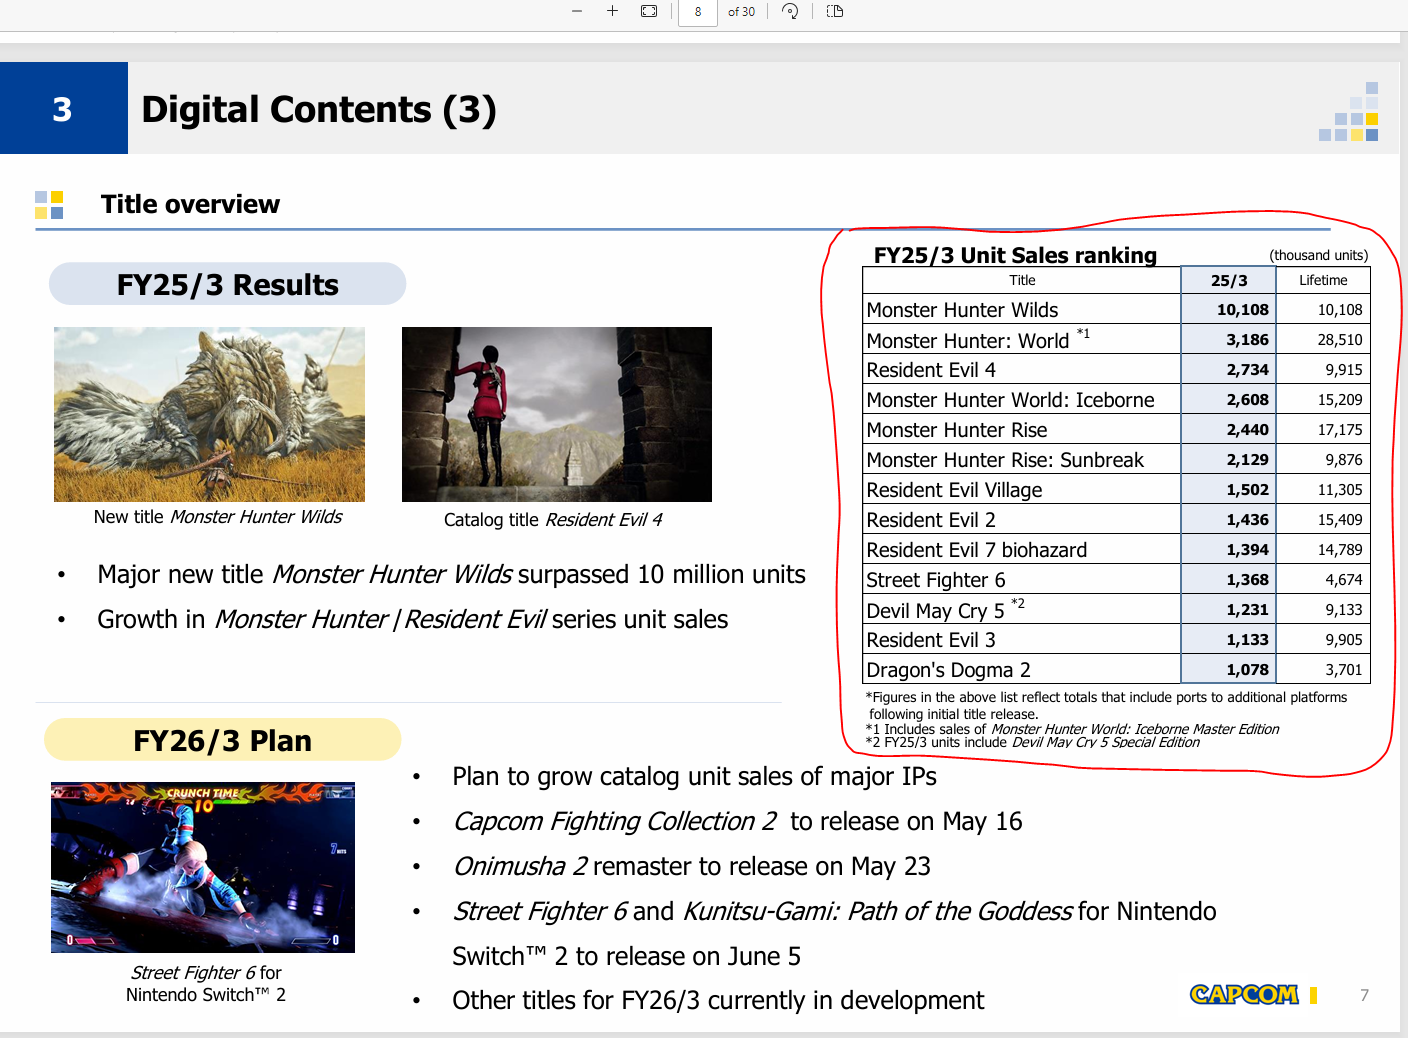The image size is (1408, 1038).
Task: Select the 'of 30' page count text
Action: coord(741,12)
